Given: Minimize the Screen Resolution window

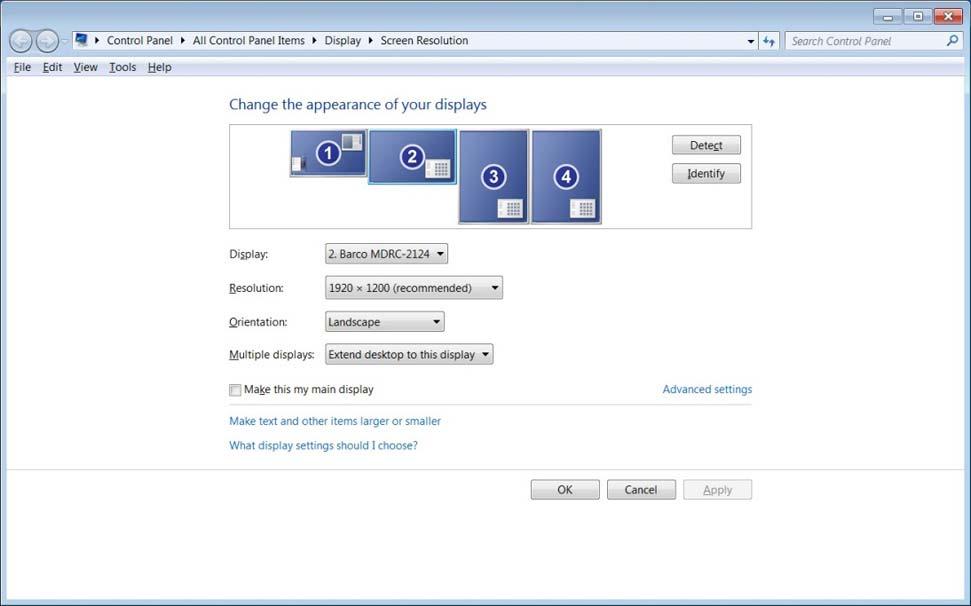Looking at the screenshot, I should tap(887, 17).
